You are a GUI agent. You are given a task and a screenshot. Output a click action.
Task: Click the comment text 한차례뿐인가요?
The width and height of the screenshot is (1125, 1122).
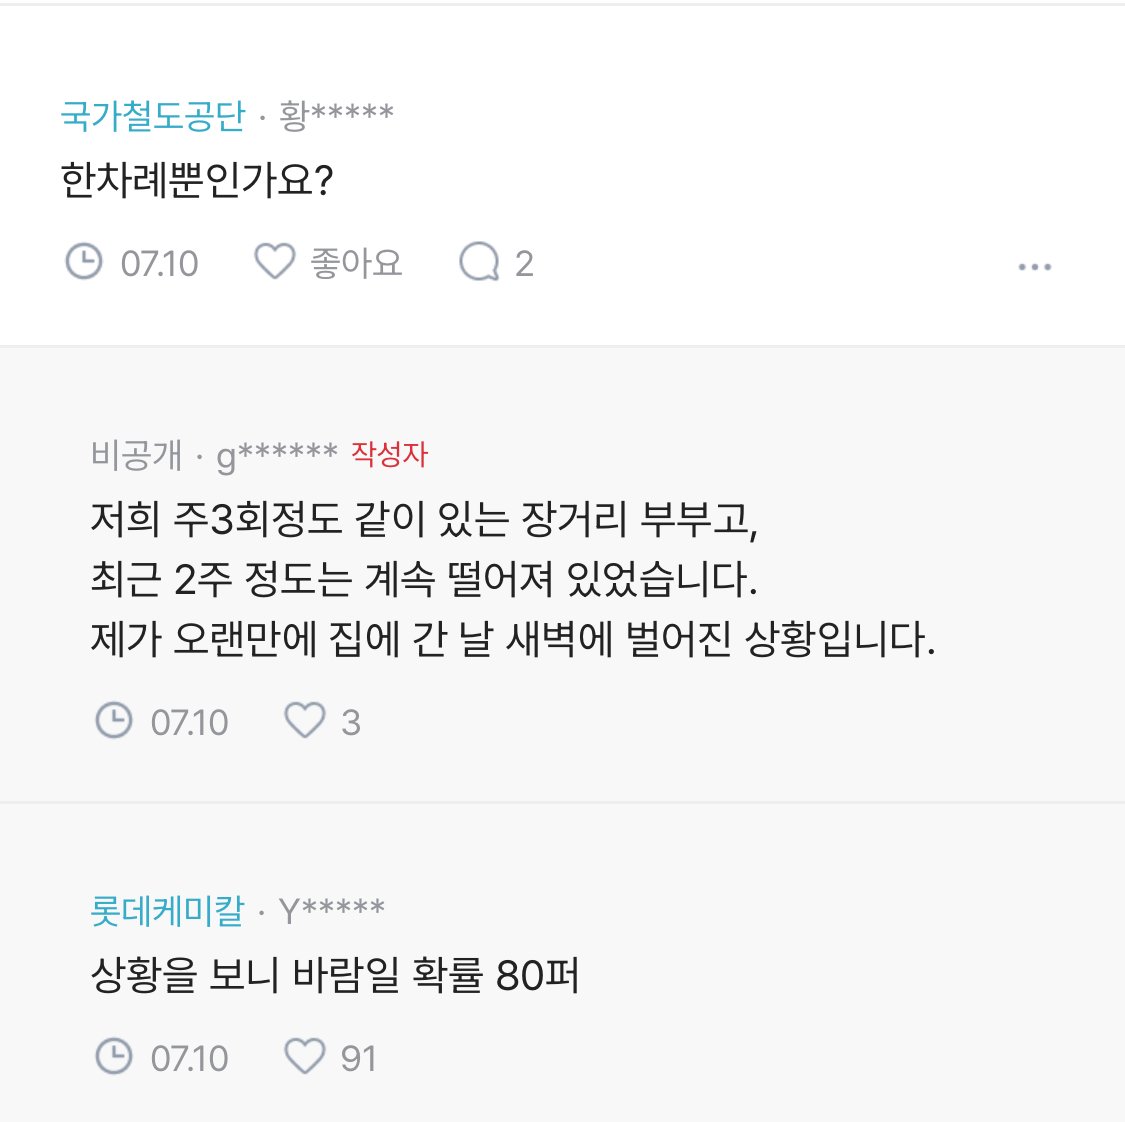[196, 181]
